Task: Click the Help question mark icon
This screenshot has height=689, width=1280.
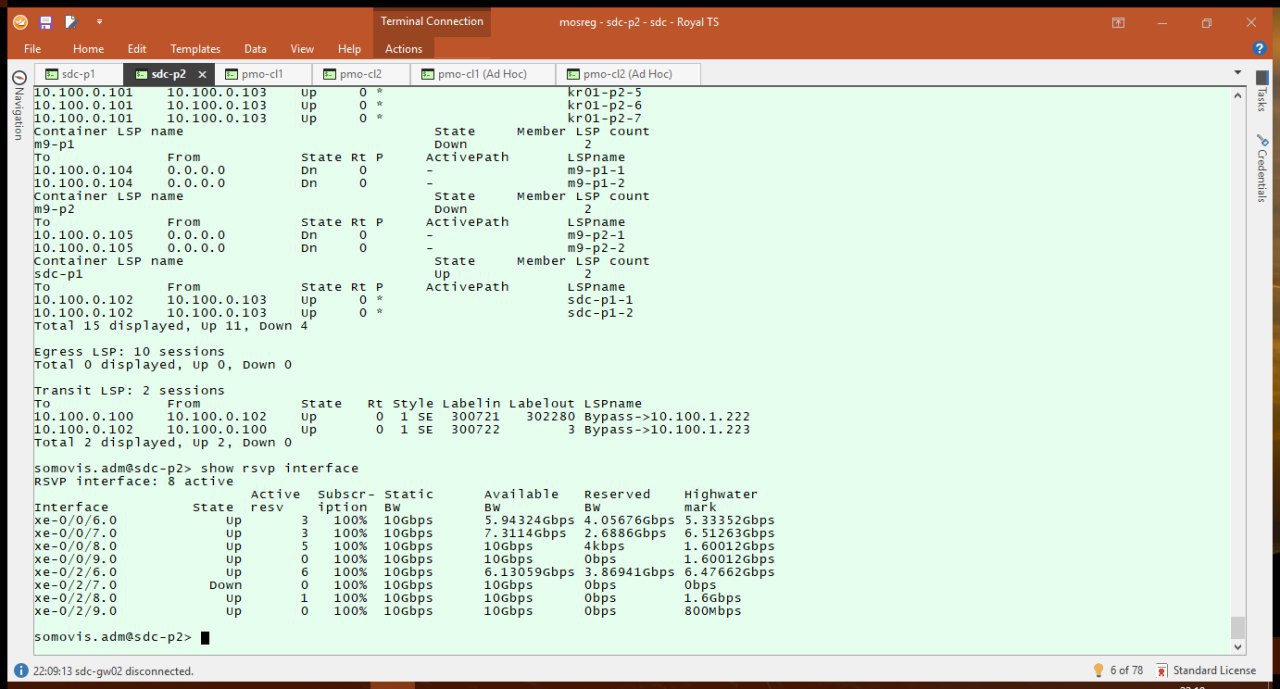Action: click(1260, 48)
